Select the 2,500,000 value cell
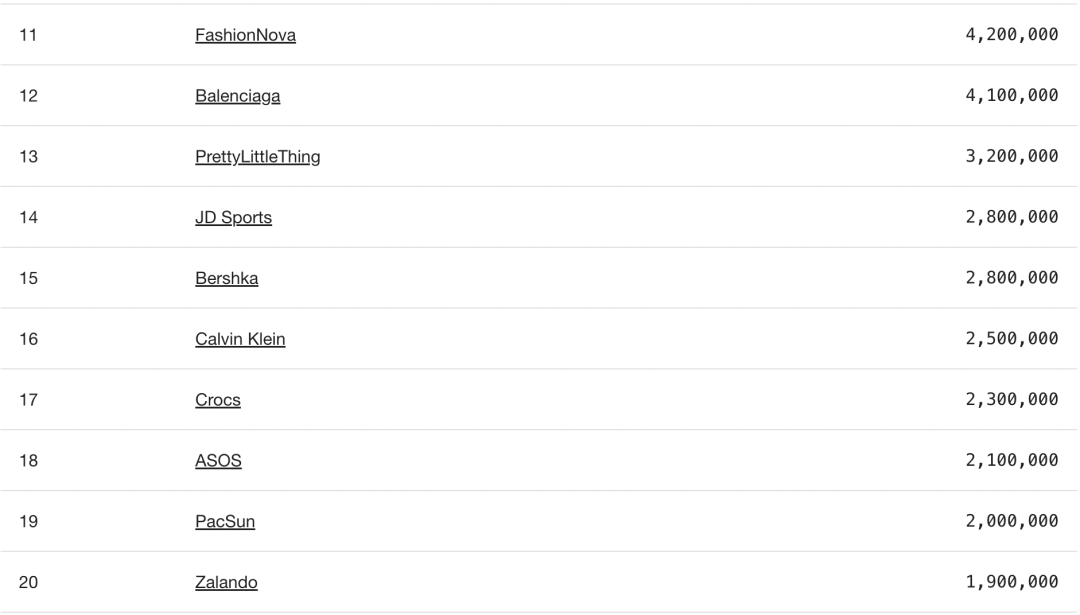This screenshot has width=1080, height=615. [x=1012, y=339]
